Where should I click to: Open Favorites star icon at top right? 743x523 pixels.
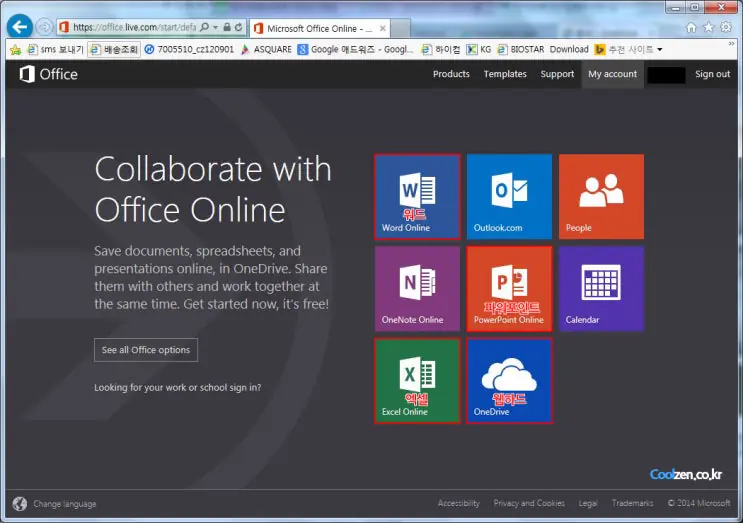(708, 27)
